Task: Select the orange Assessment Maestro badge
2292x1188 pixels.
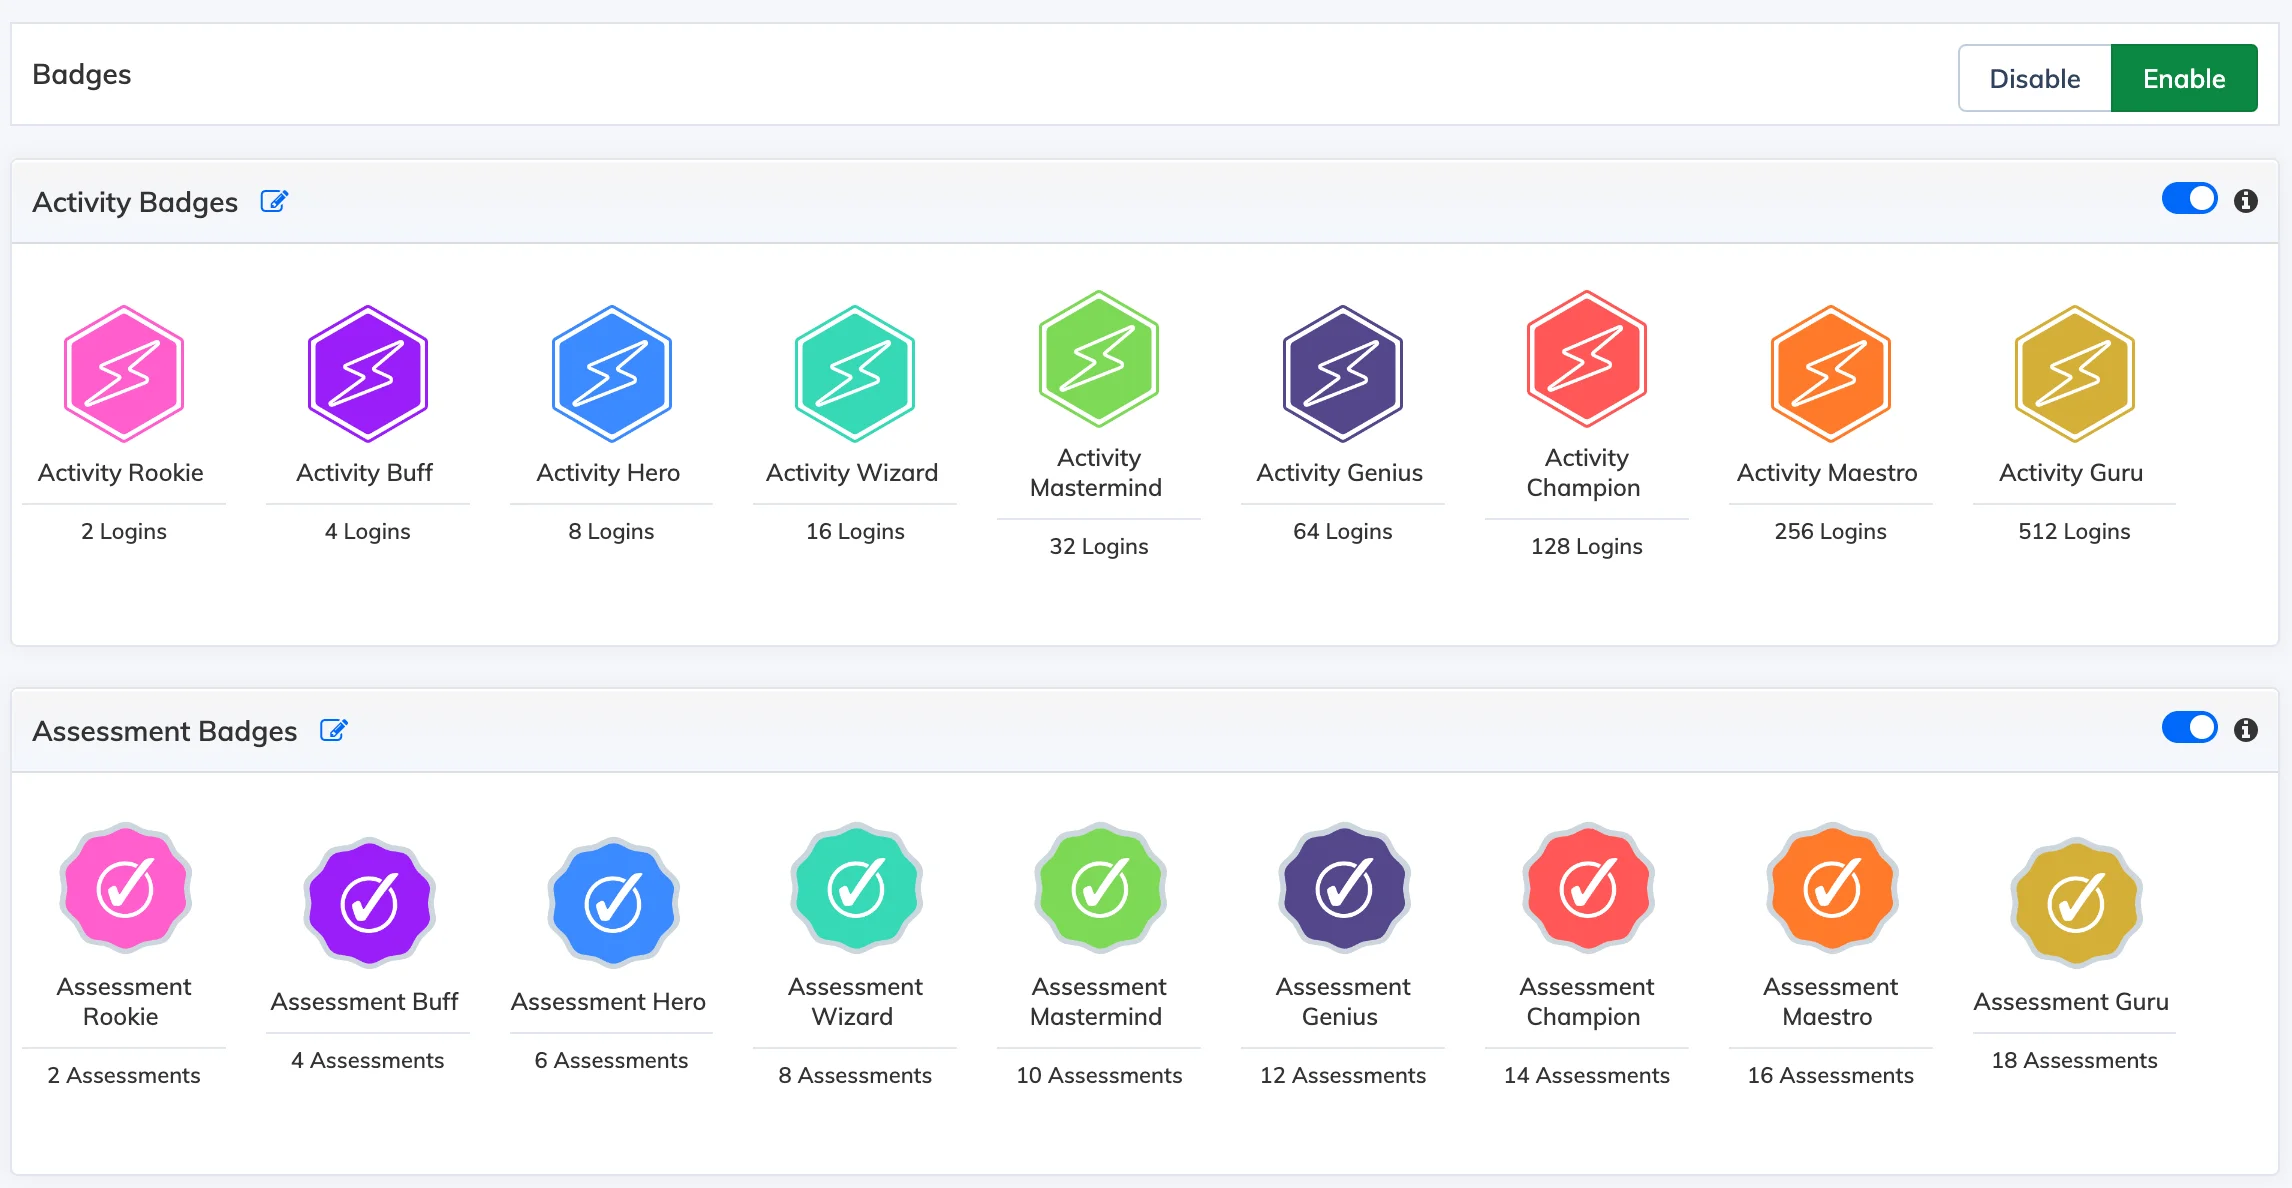Action: [1832, 888]
